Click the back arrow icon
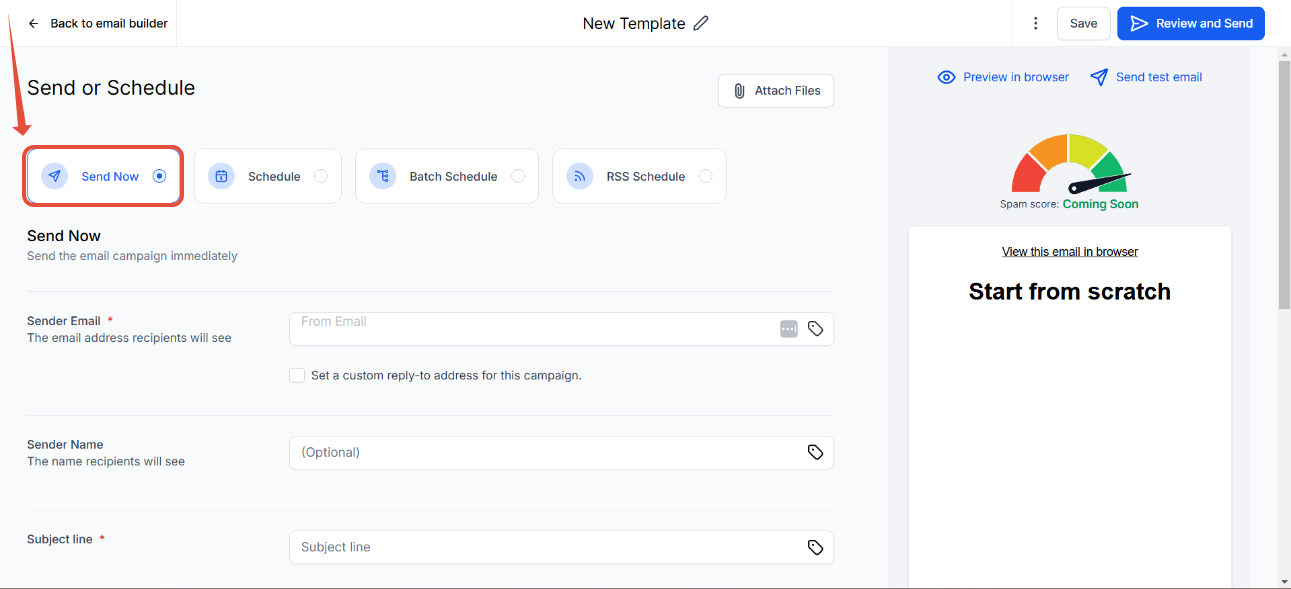Screen dimensions: 1291x589 click(x=33, y=23)
